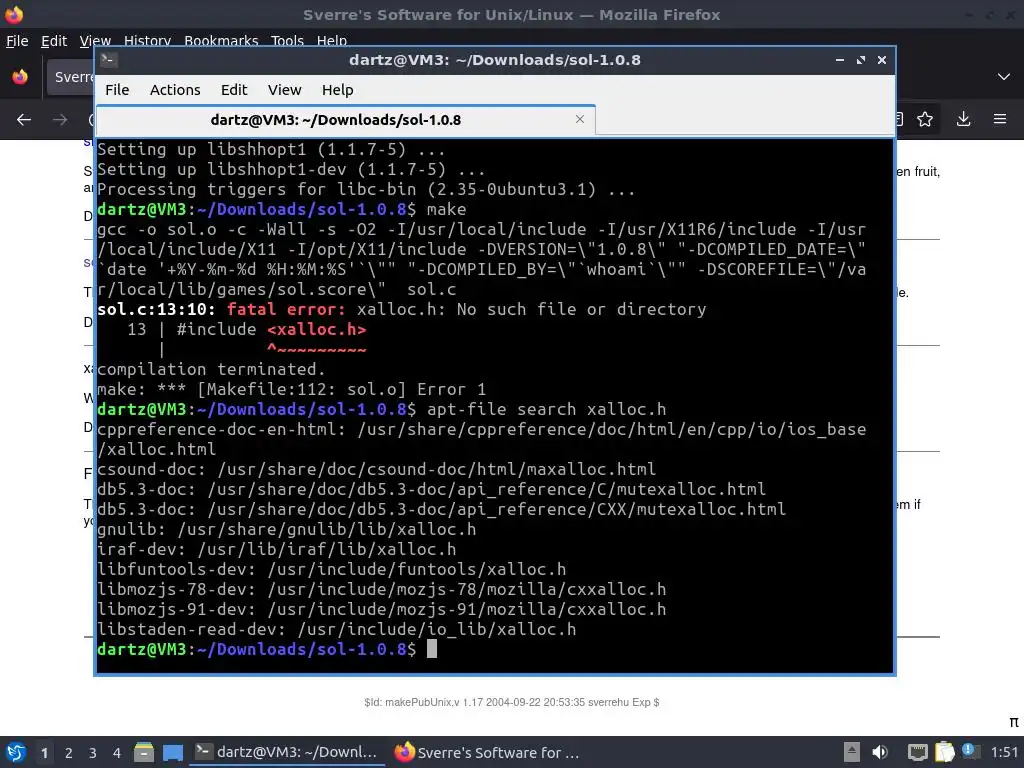Open removable media eject tray icon
Viewport: 1024px width, 768px height.
pyautogui.click(x=852, y=752)
